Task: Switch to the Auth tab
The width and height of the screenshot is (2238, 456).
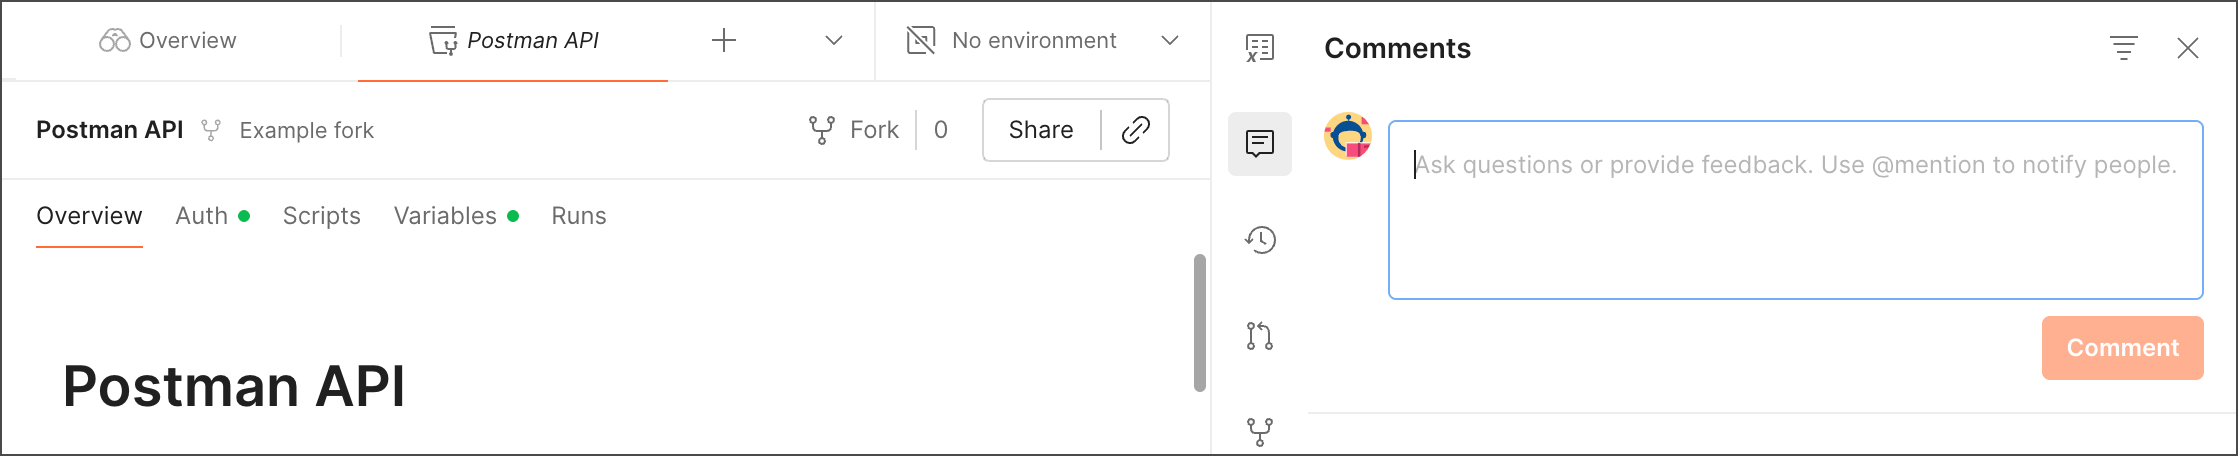Action: [x=202, y=216]
